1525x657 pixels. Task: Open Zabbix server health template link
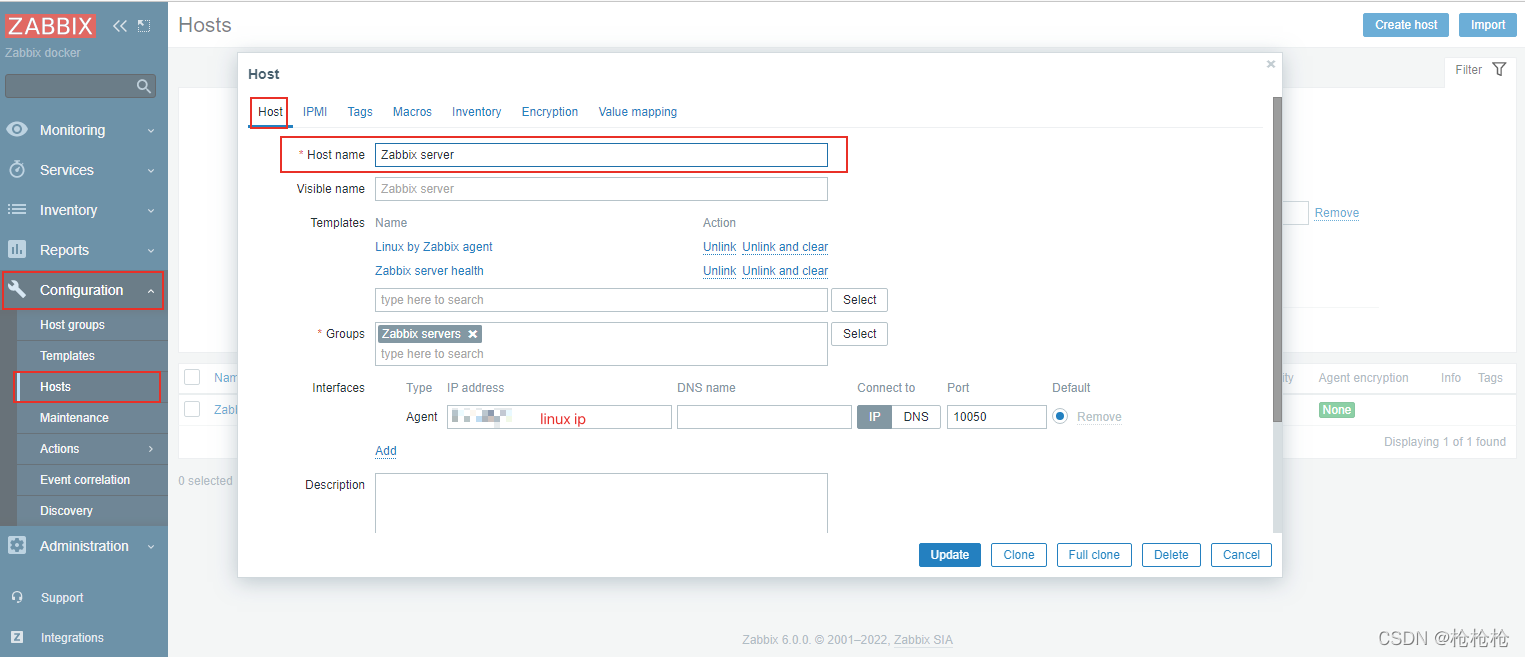(429, 271)
